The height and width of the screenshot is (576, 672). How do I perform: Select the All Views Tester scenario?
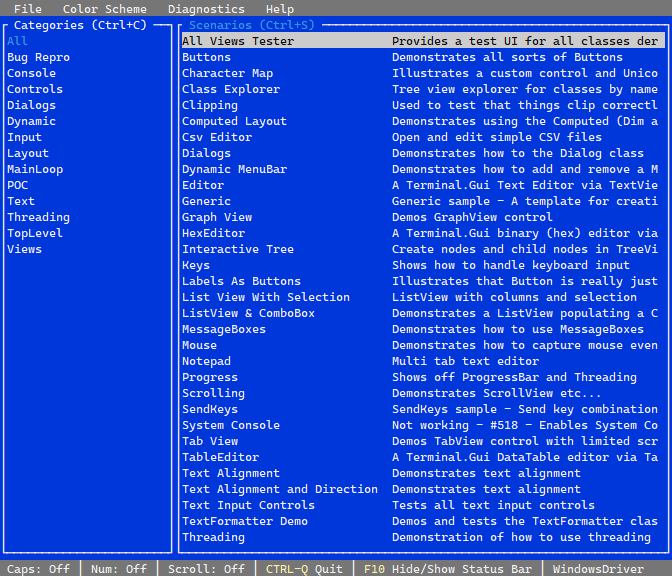[238, 41]
